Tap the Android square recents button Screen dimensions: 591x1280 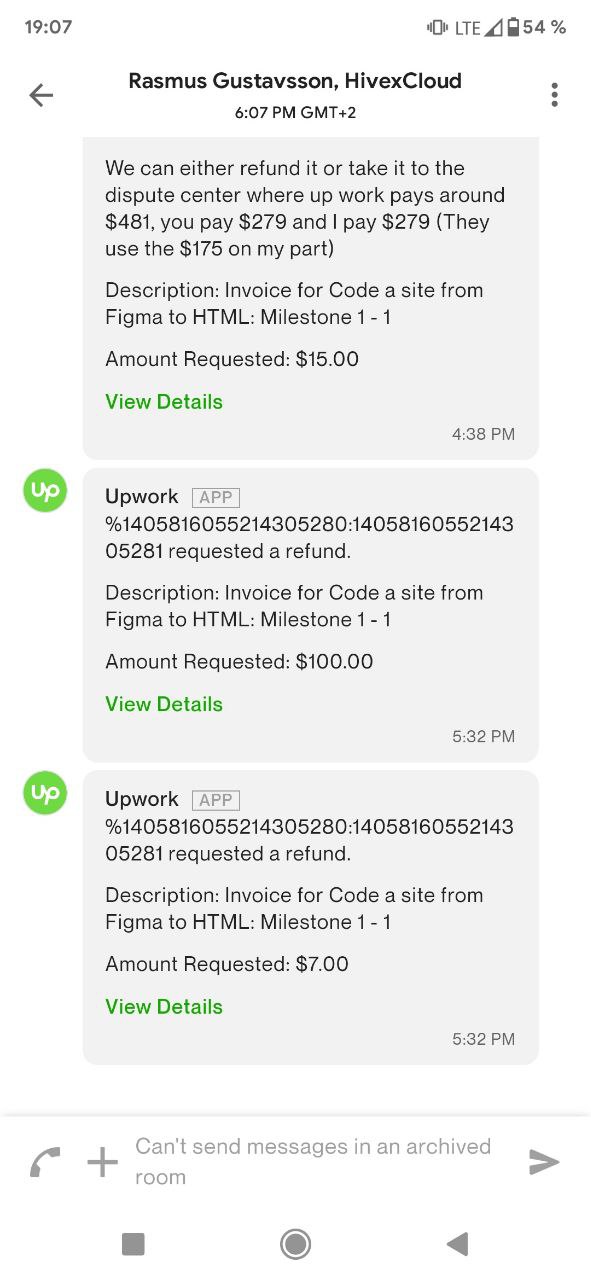pyautogui.click(x=133, y=1244)
